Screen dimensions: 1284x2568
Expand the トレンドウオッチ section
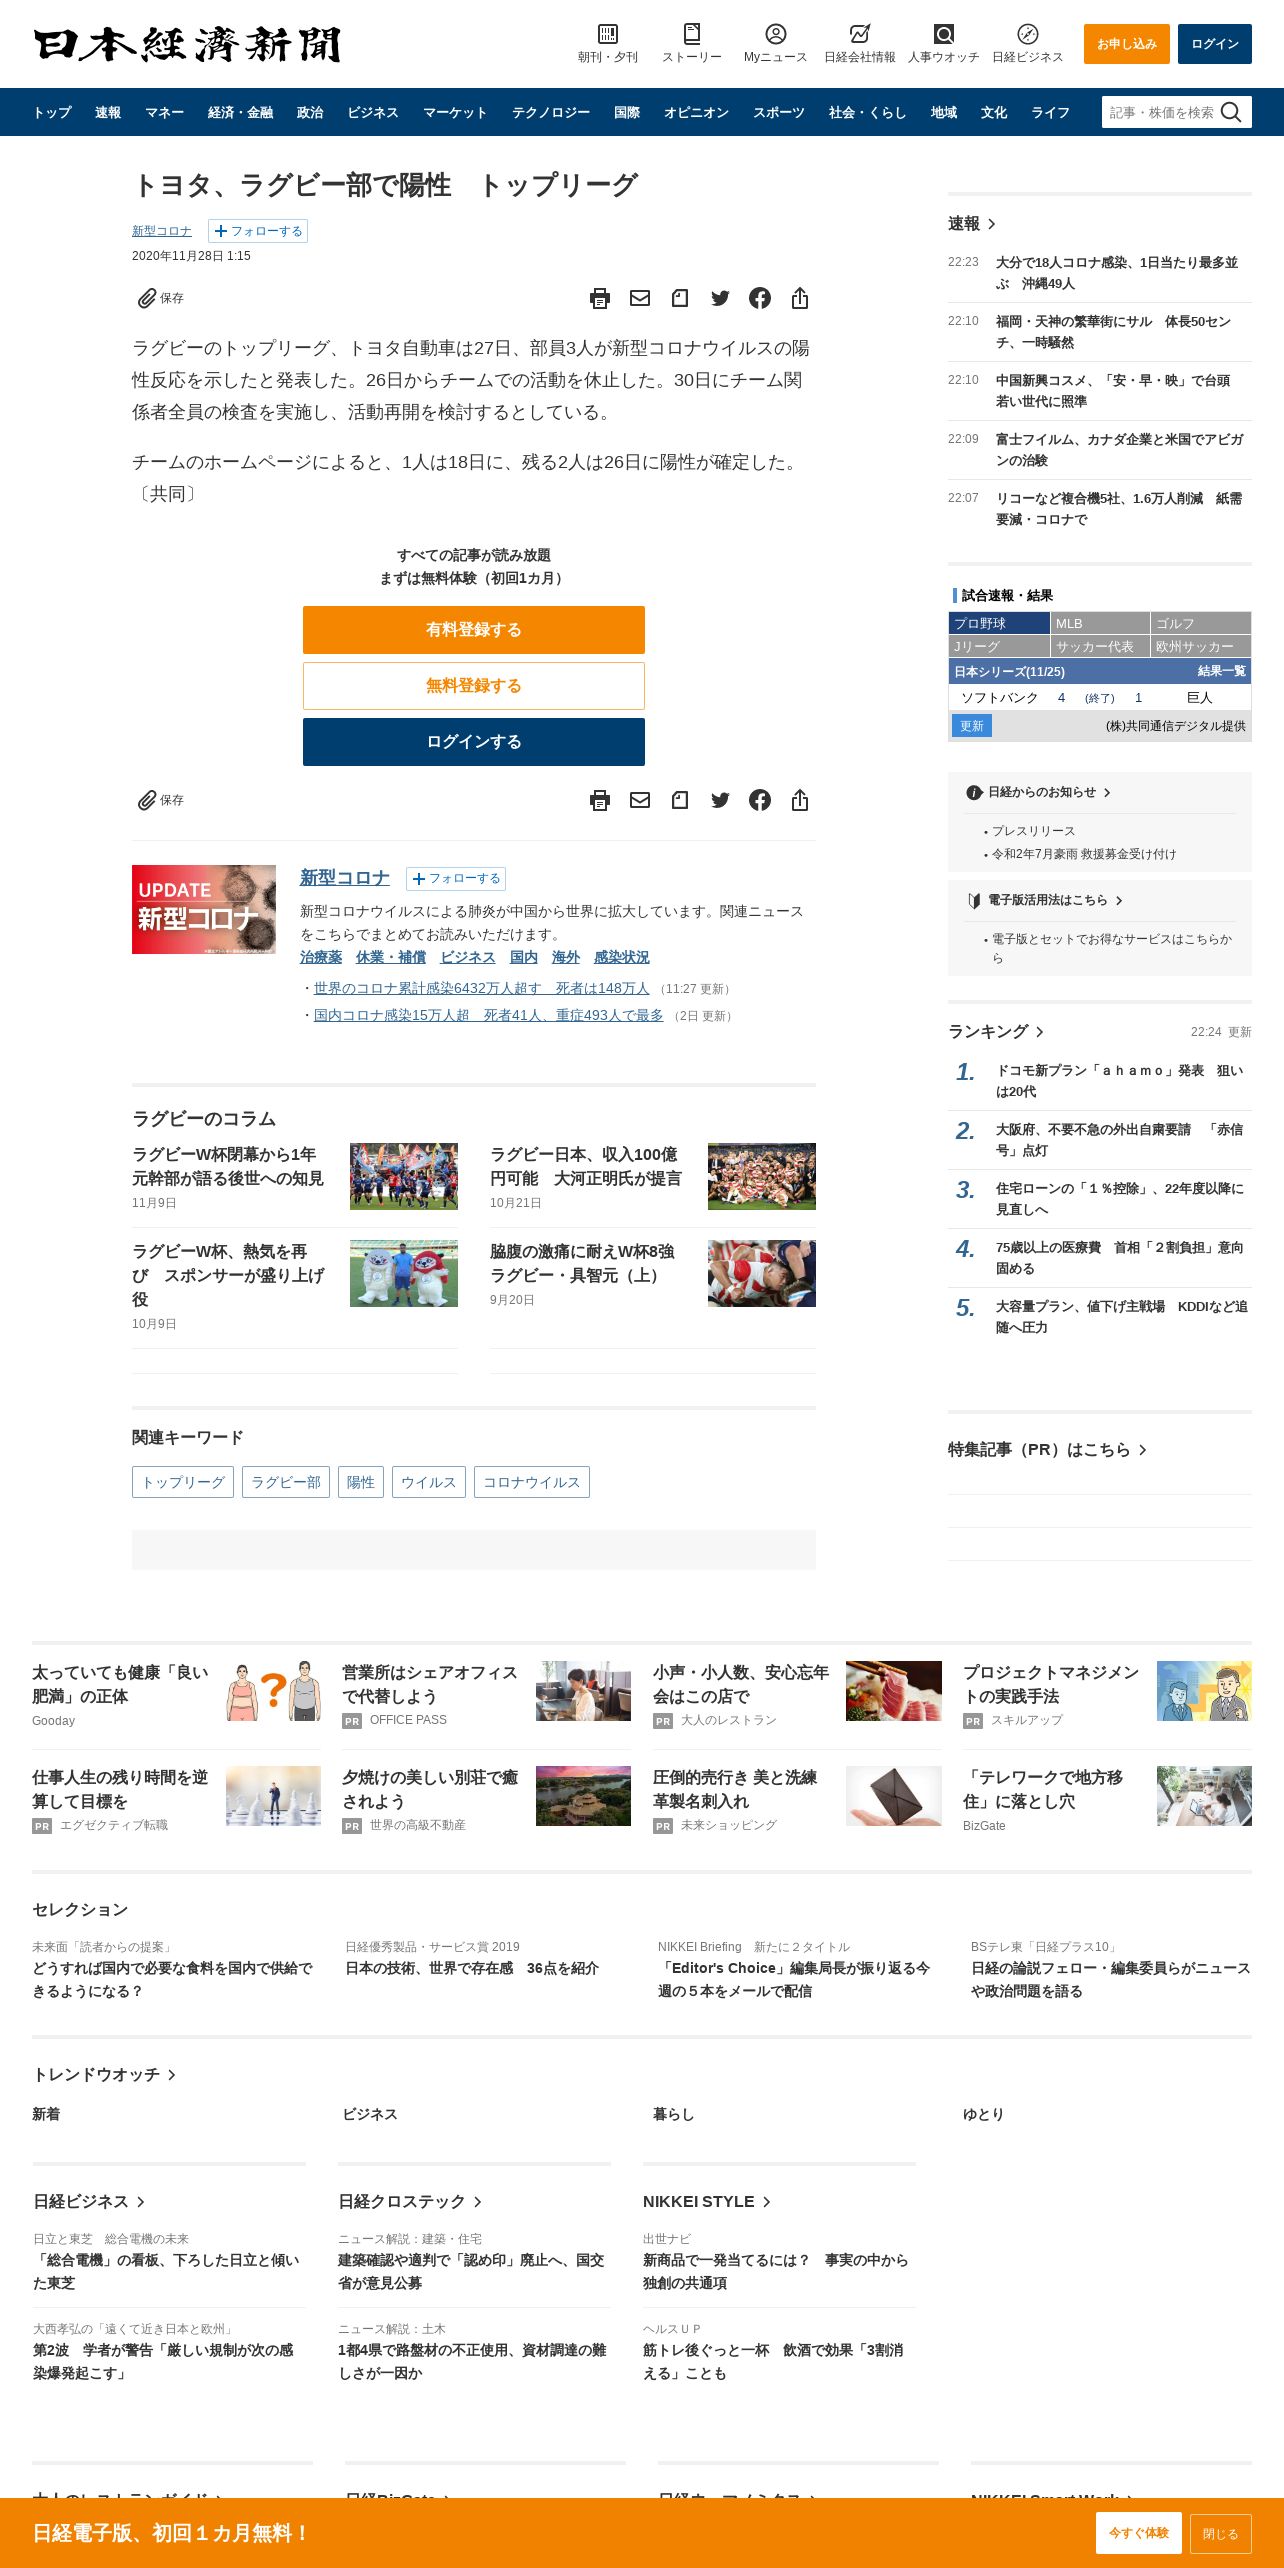104,2075
